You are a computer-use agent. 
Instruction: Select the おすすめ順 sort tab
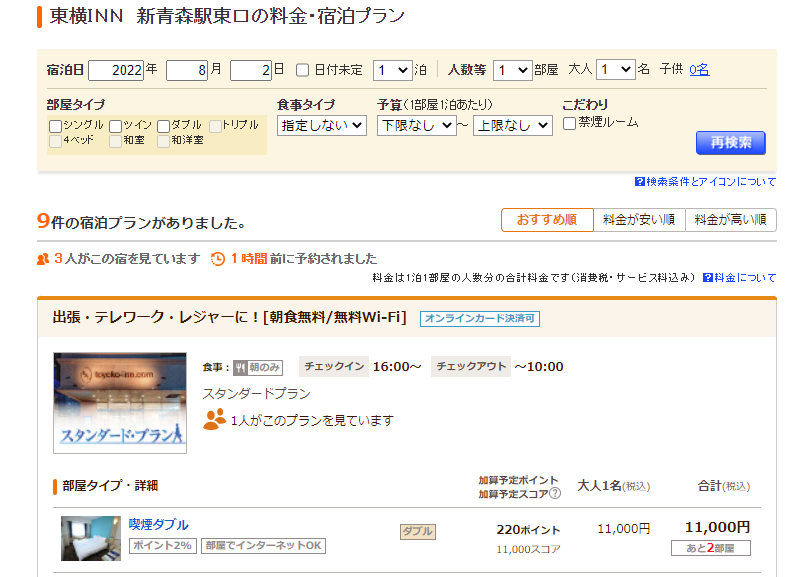pos(547,220)
